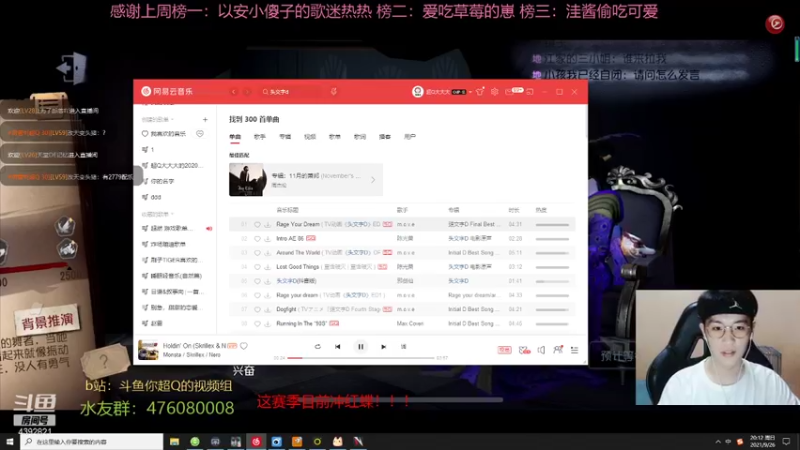
Task: Go forward with the navigation arrow
Action: coord(247,92)
